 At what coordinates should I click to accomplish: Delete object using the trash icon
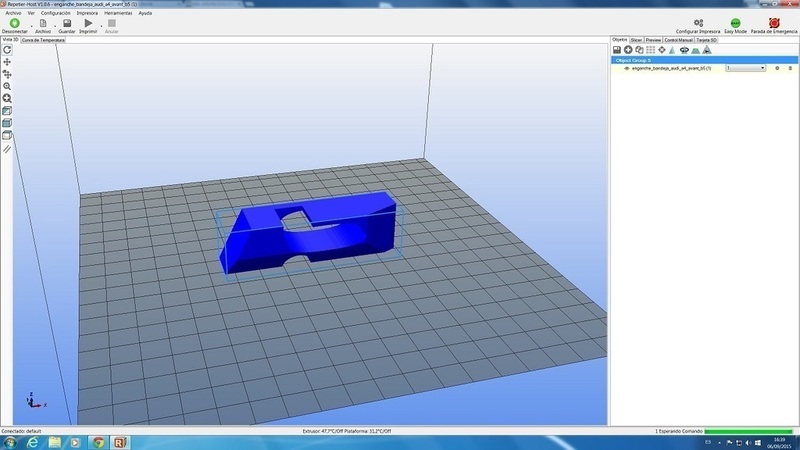pyautogui.click(x=789, y=68)
